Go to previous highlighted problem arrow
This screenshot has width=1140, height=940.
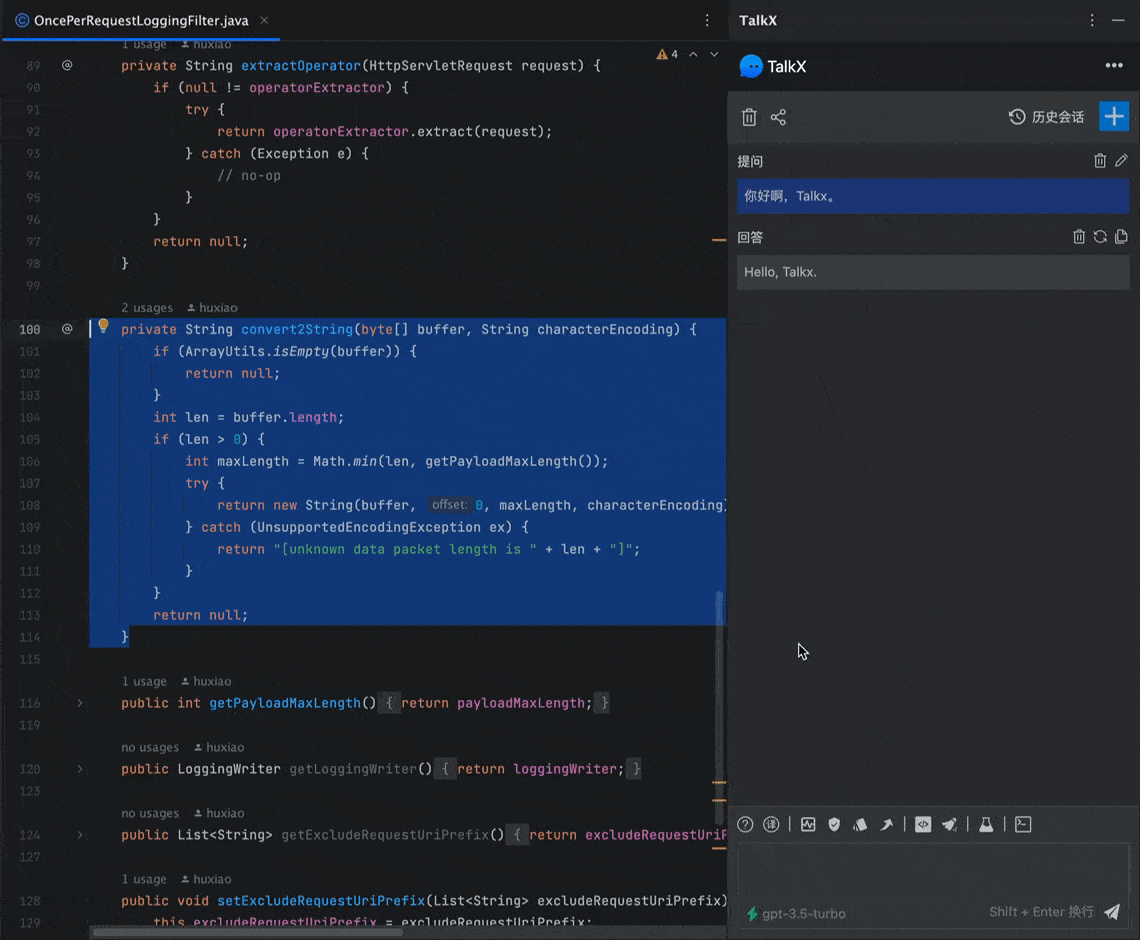[x=693, y=54]
